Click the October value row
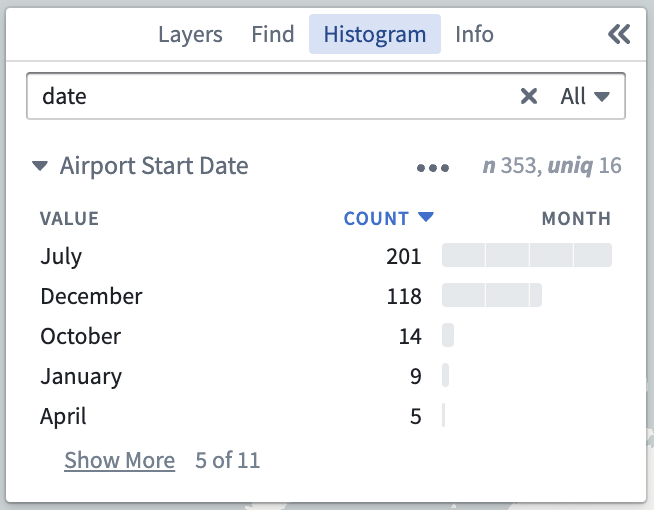 [326, 336]
